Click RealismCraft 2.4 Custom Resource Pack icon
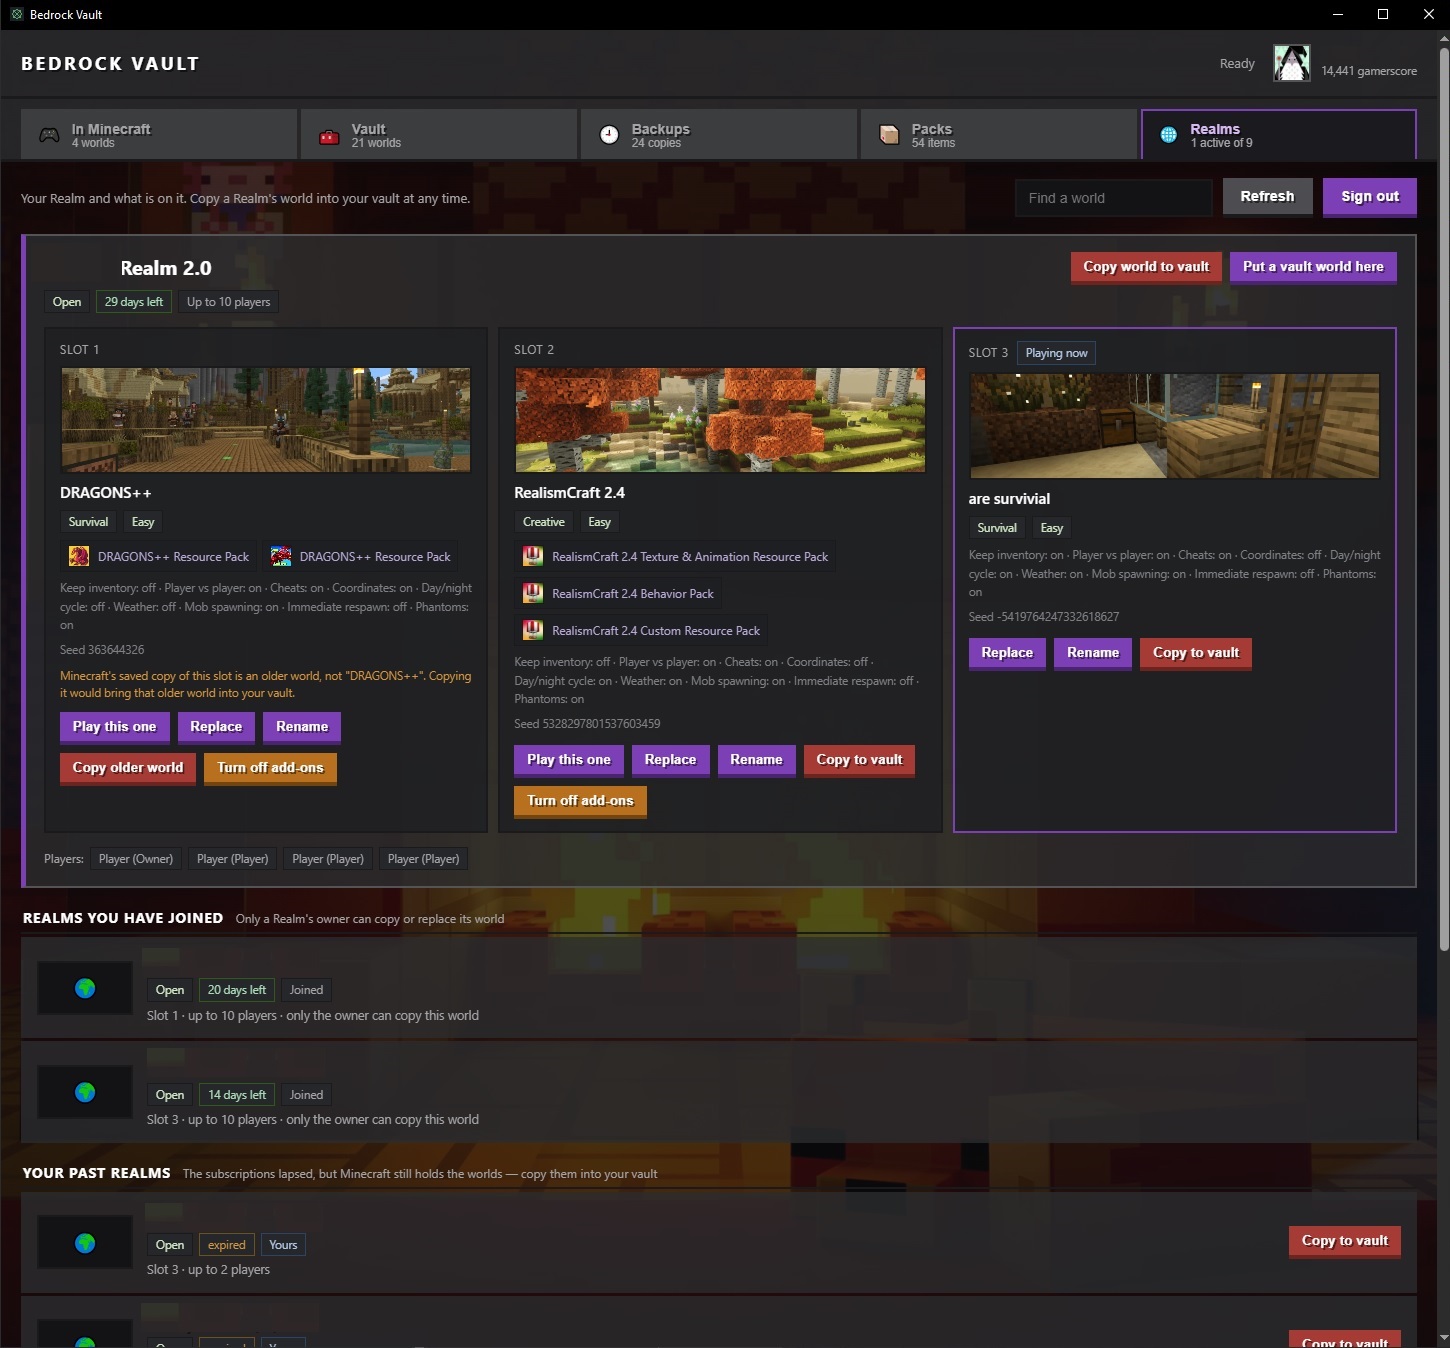Image resolution: width=1450 pixels, height=1348 pixels. pos(533,630)
